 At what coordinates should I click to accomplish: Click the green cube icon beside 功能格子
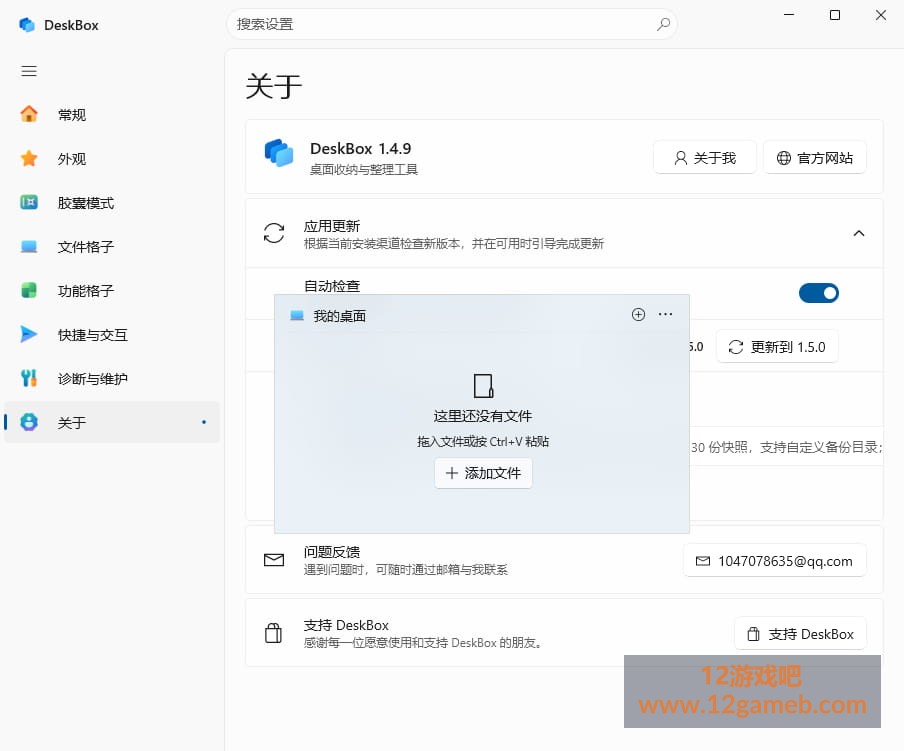29,290
